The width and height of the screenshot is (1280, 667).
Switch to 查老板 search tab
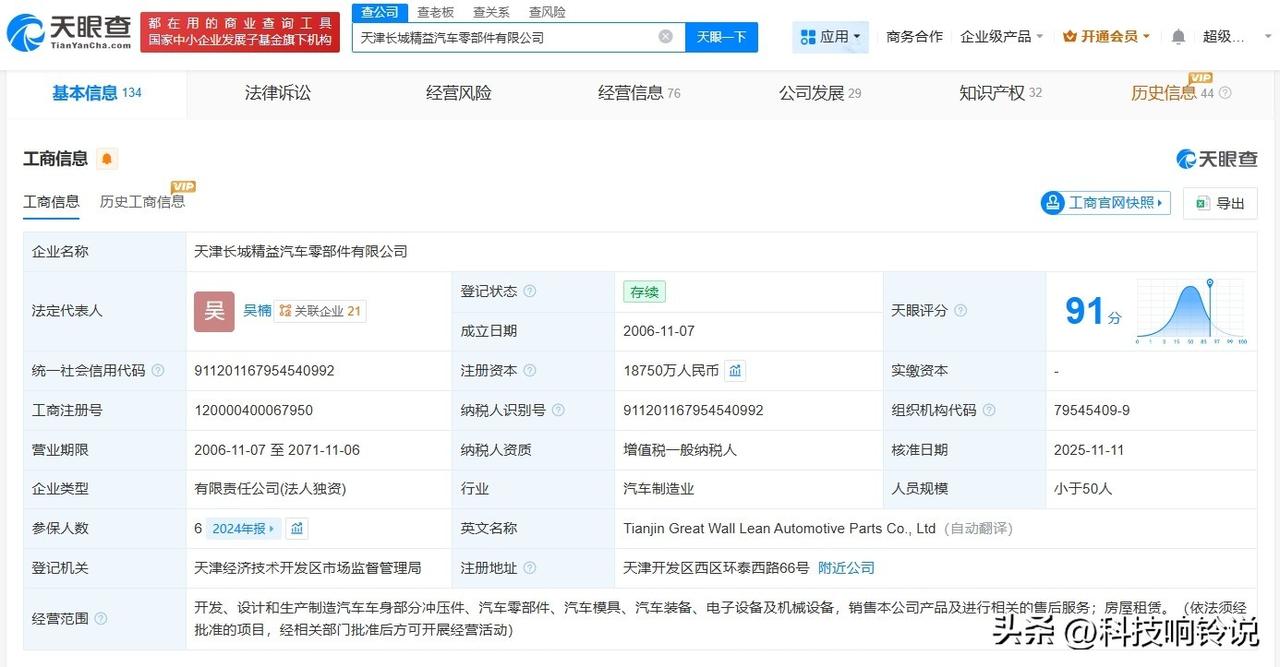(x=435, y=12)
